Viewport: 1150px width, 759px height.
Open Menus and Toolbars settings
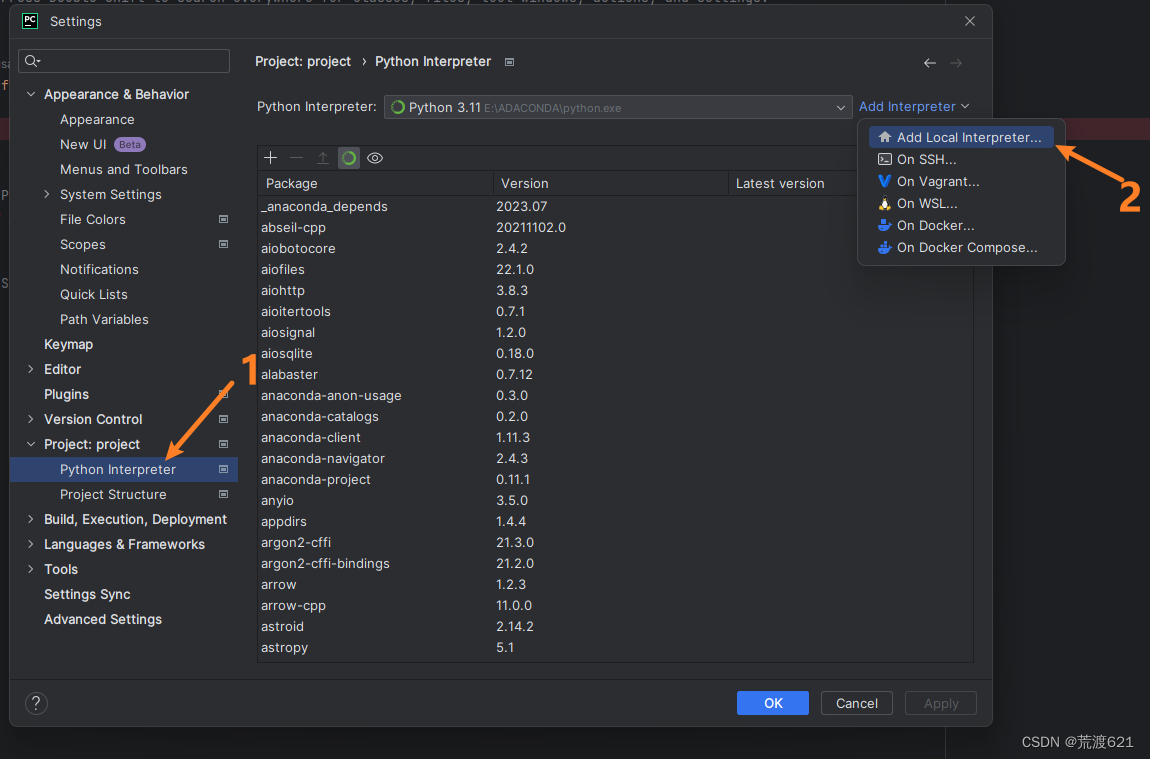coord(124,169)
